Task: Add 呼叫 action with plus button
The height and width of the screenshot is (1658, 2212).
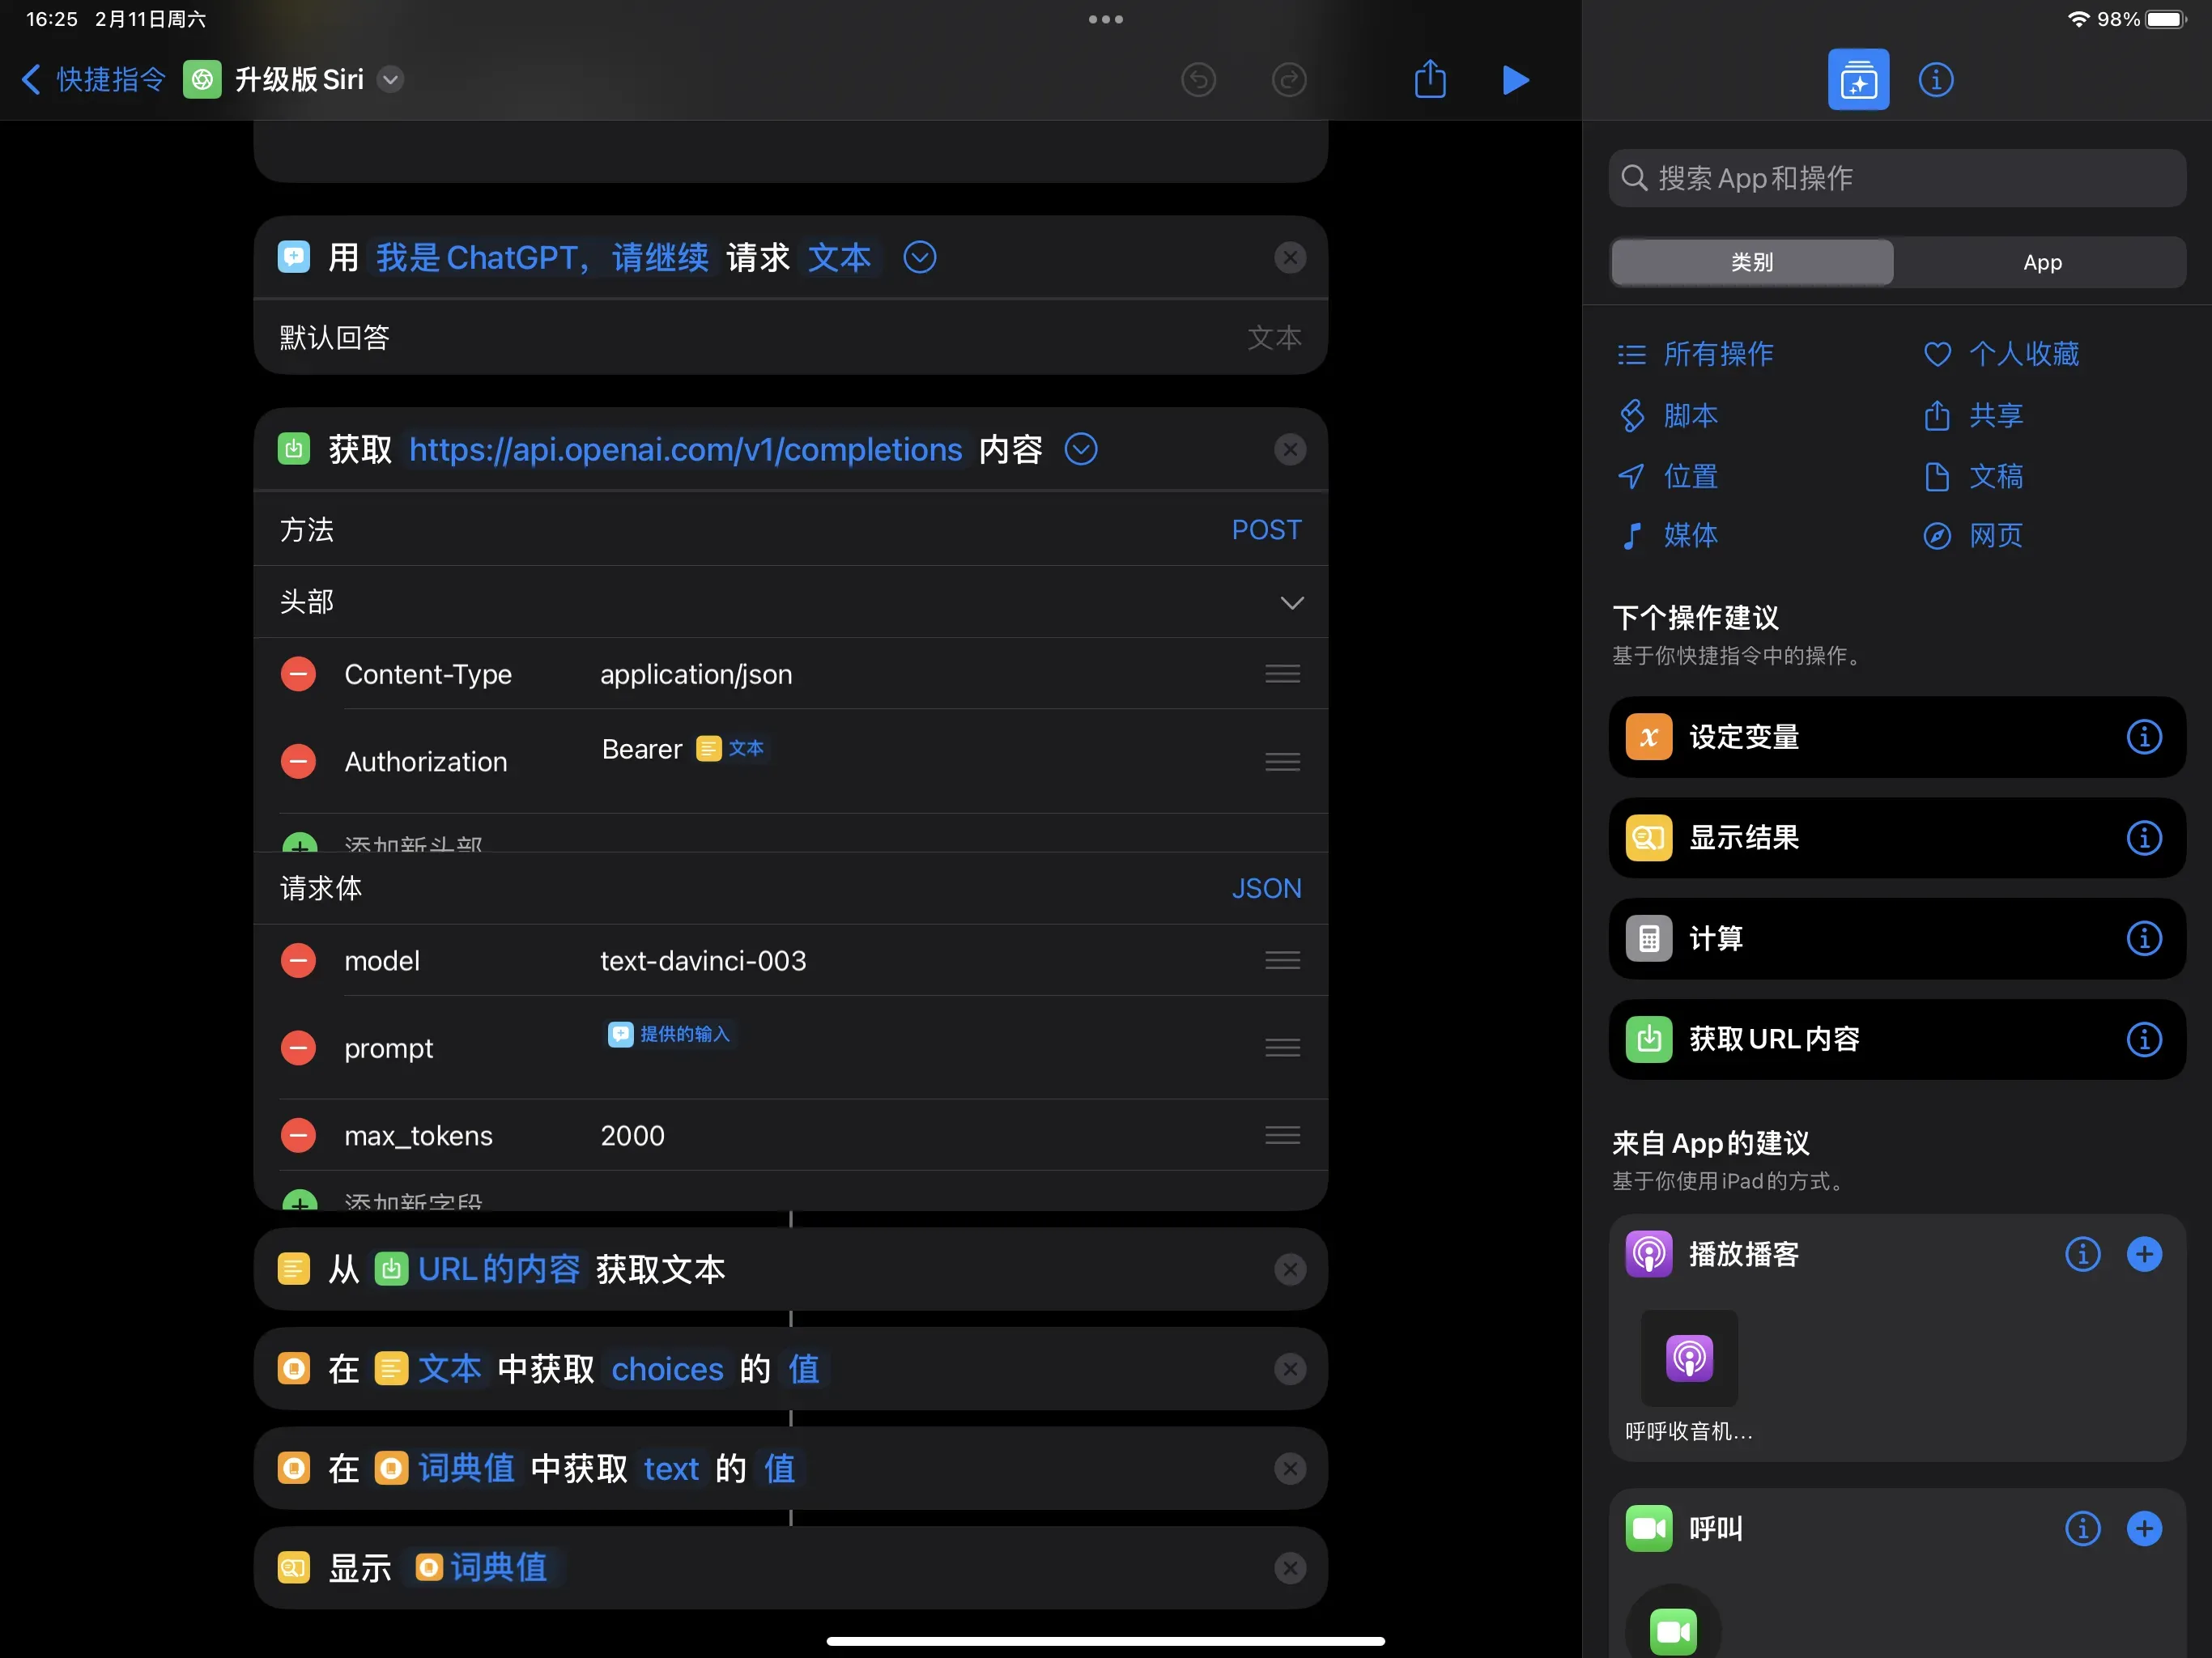Action: (2143, 1528)
